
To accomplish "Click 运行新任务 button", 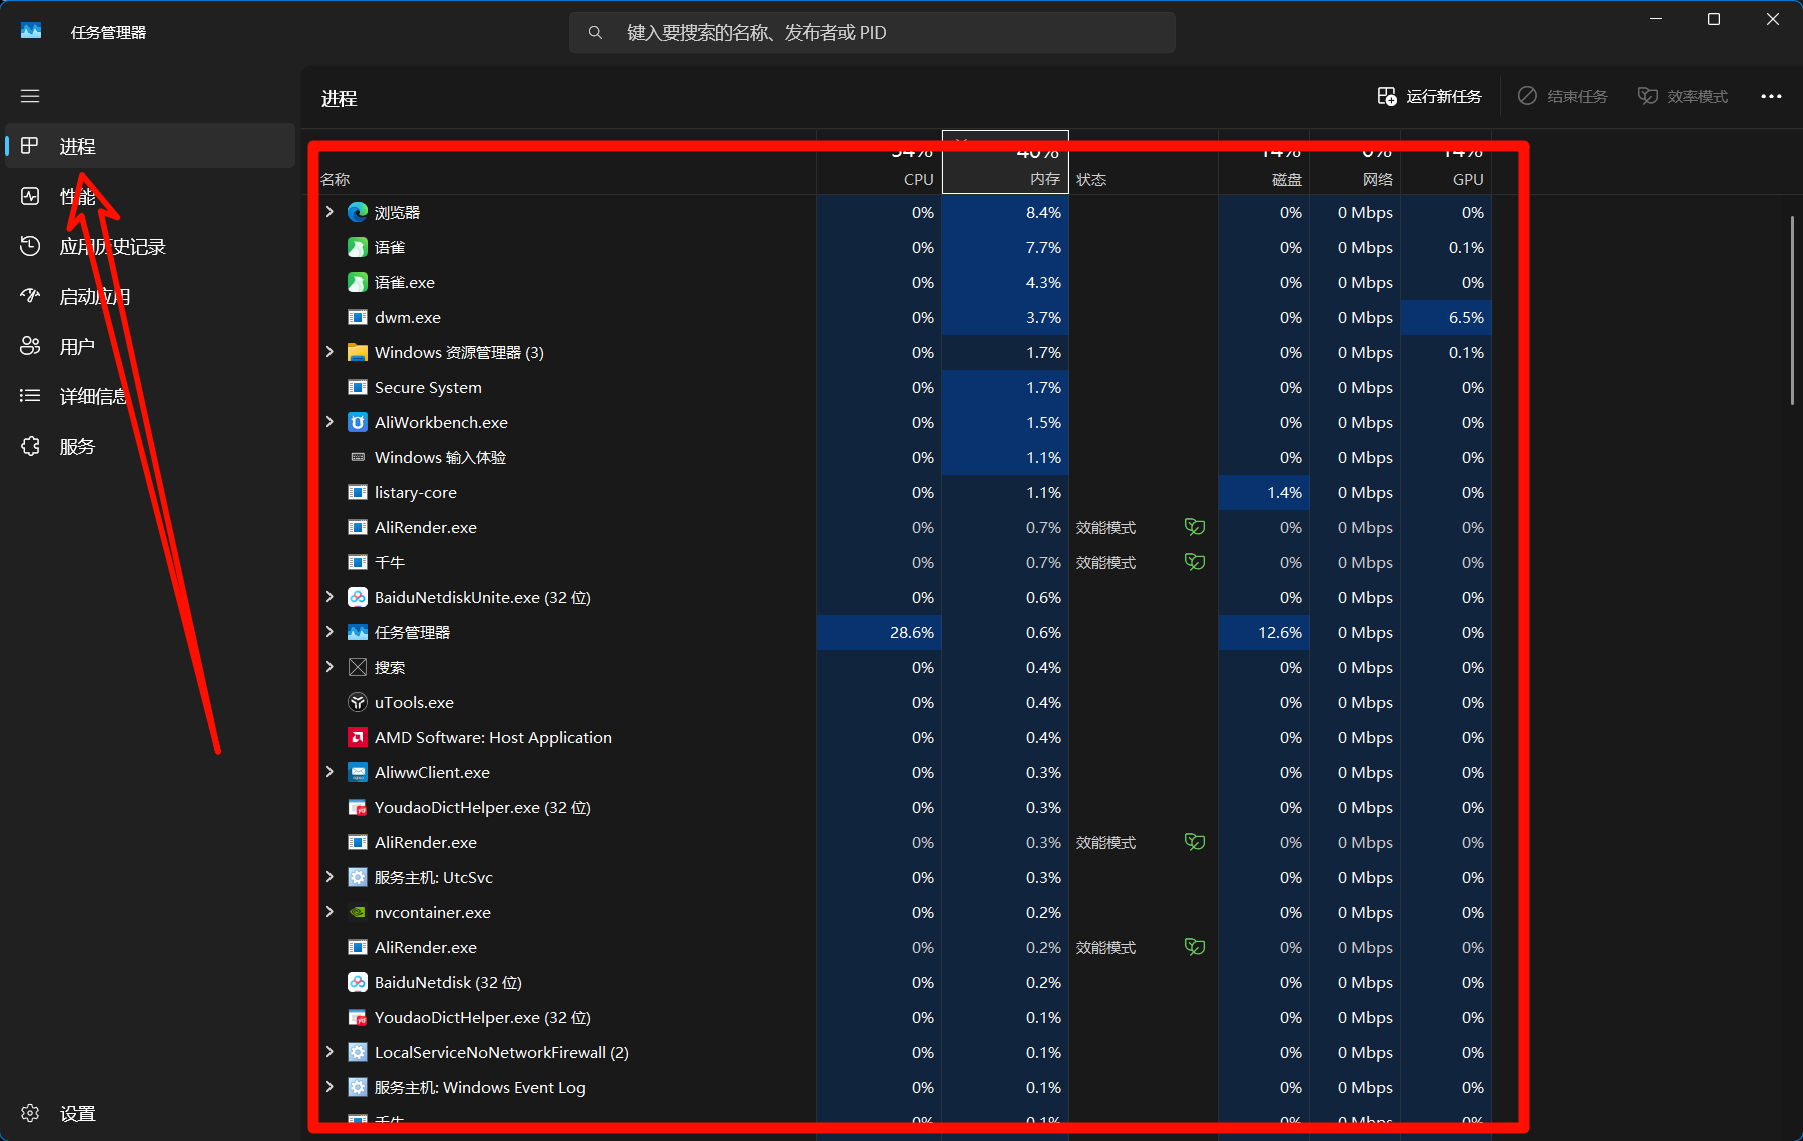I will (x=1429, y=96).
